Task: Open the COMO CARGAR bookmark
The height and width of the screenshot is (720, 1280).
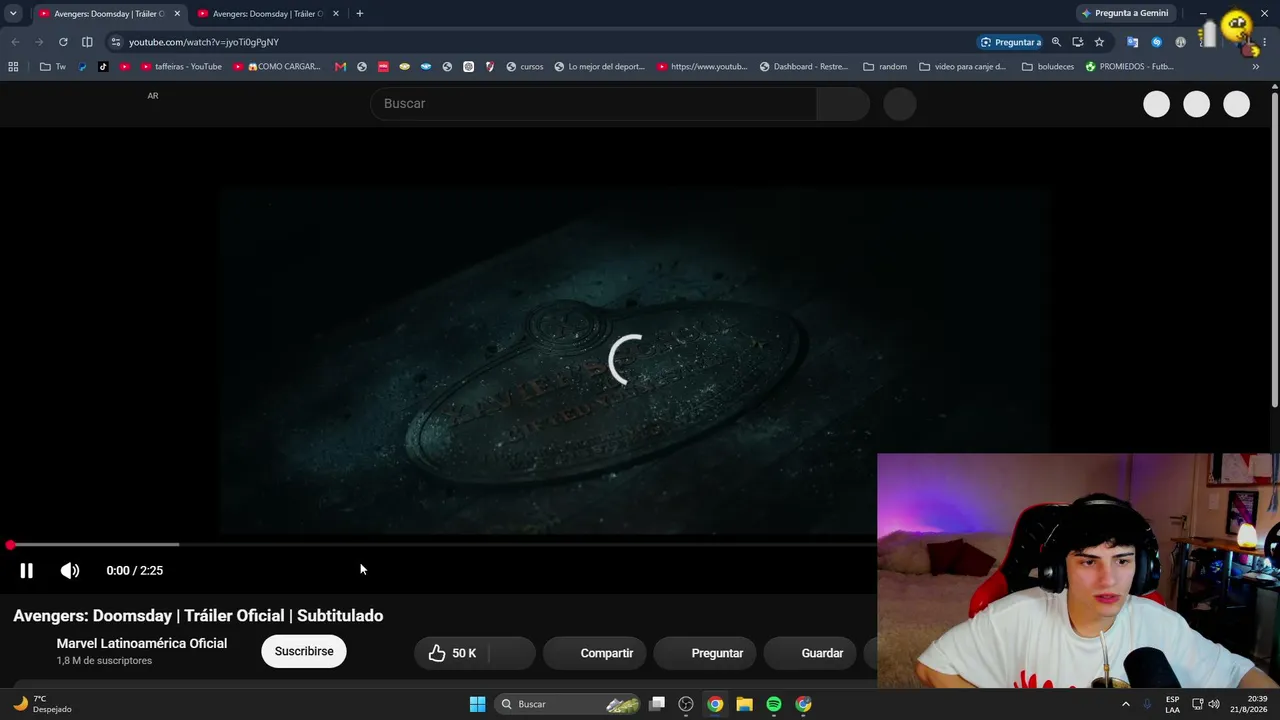Action: 278,67
